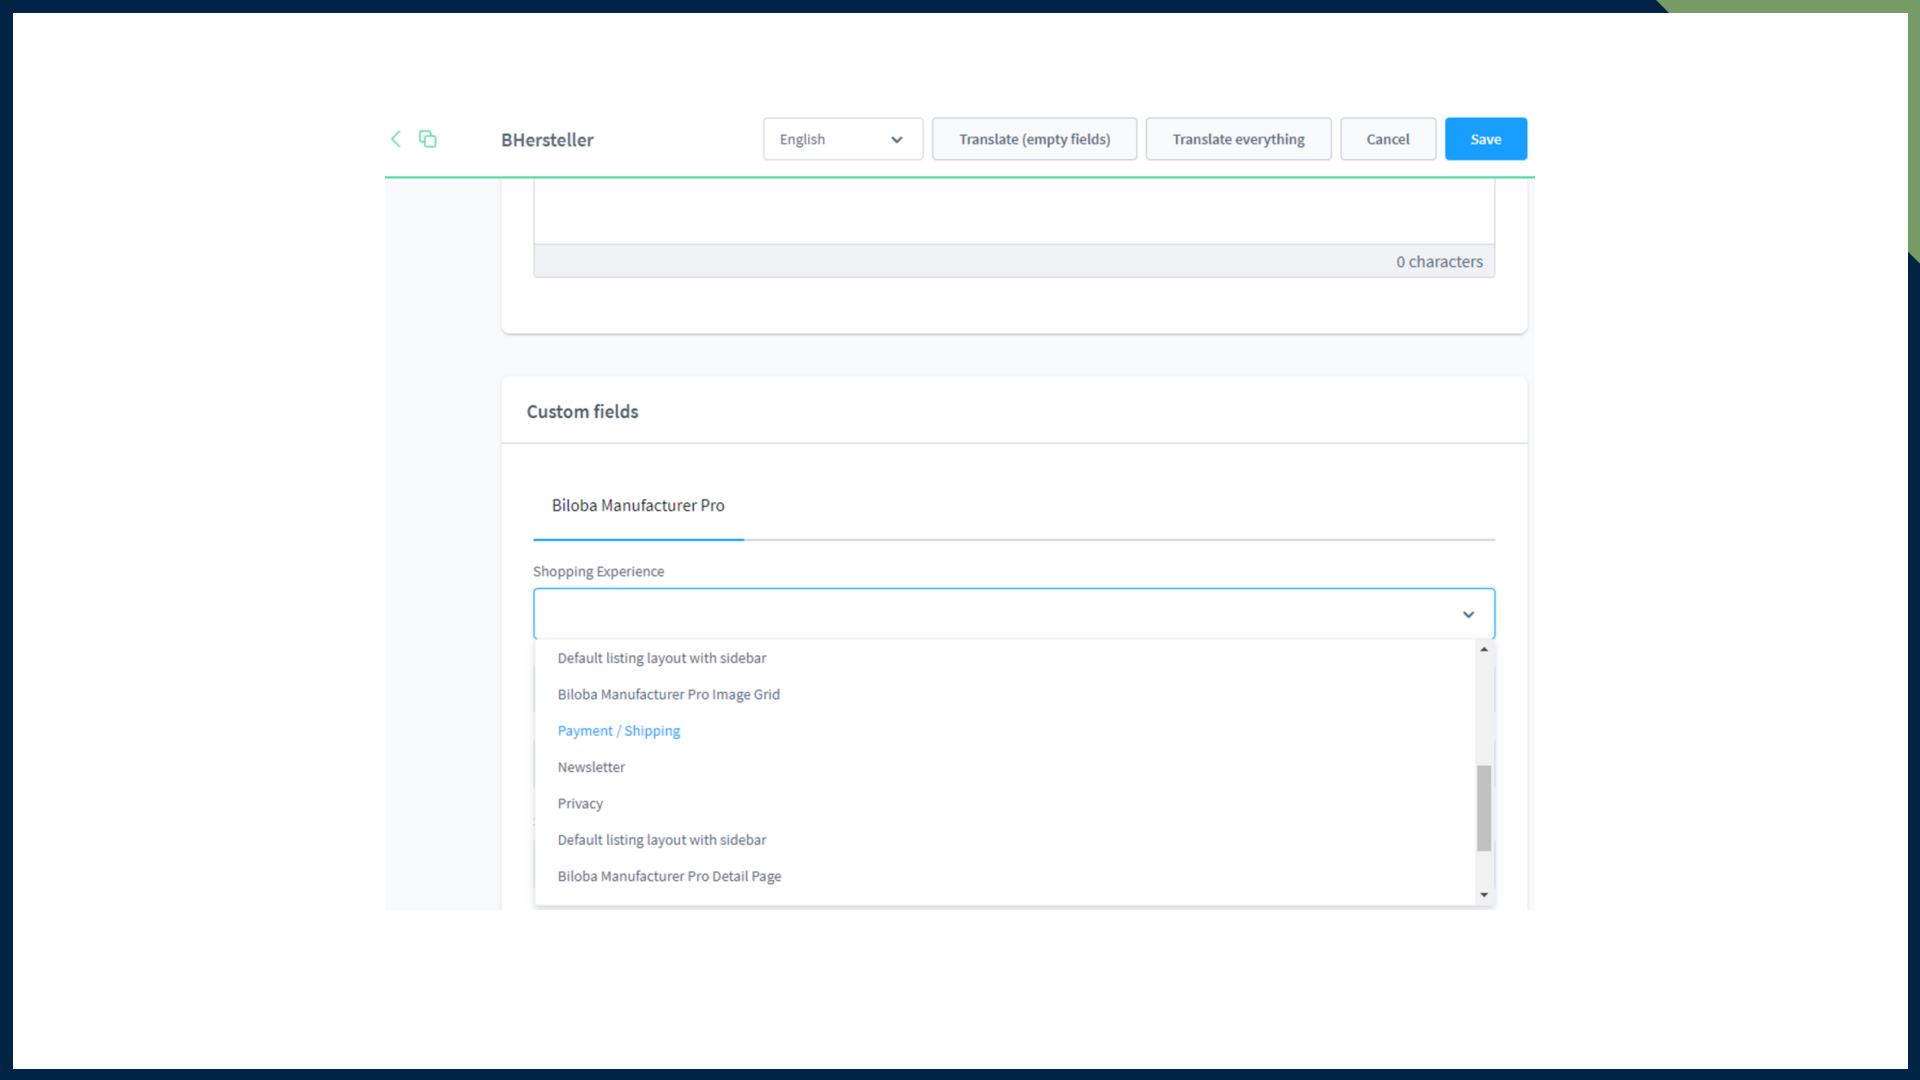Pick the Newsletter layout option
1920x1080 pixels.
[591, 767]
